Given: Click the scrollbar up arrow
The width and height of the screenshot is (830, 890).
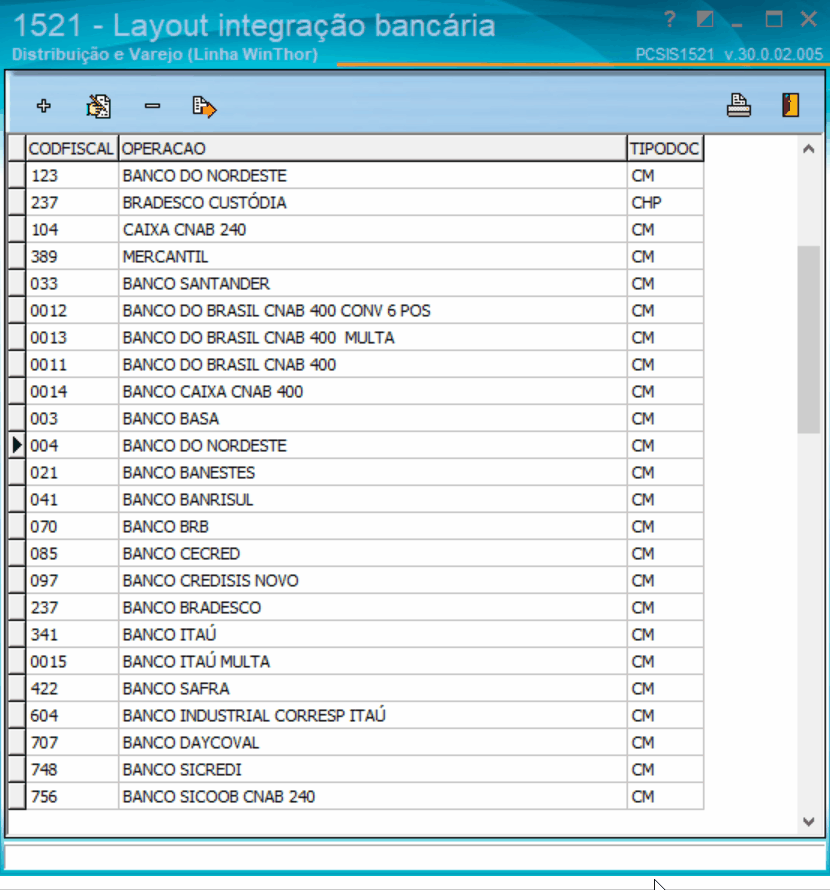Looking at the screenshot, I should click(x=809, y=149).
